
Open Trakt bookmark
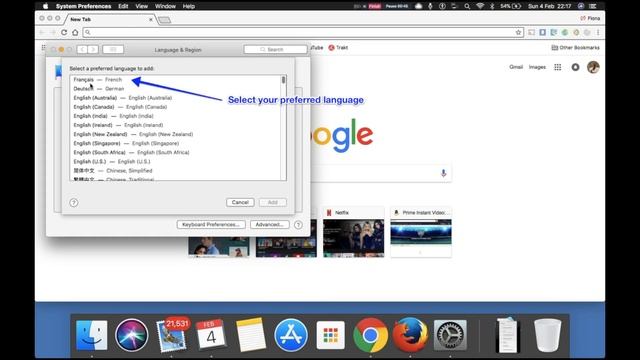tap(338, 48)
